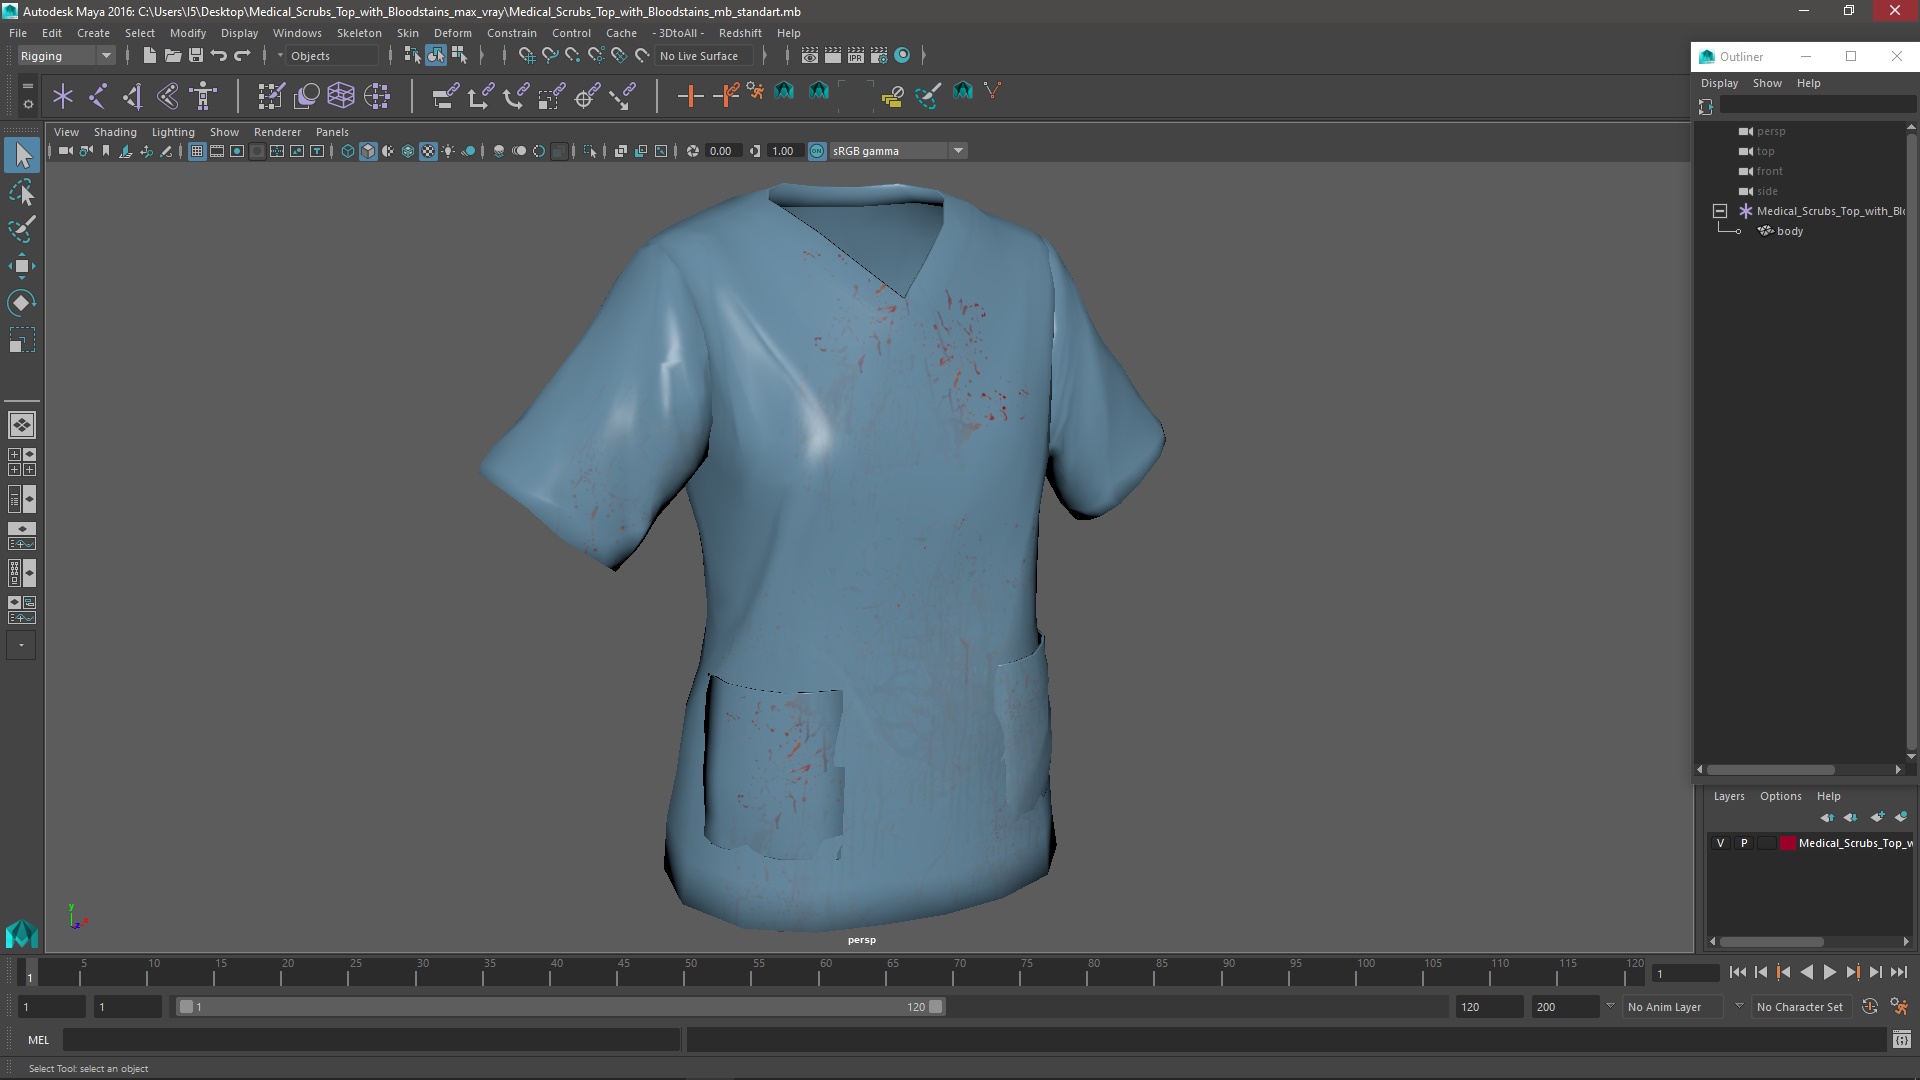Viewport: 1920px width, 1080px height.
Task: Toggle the viewport grid display
Action: [x=197, y=151]
